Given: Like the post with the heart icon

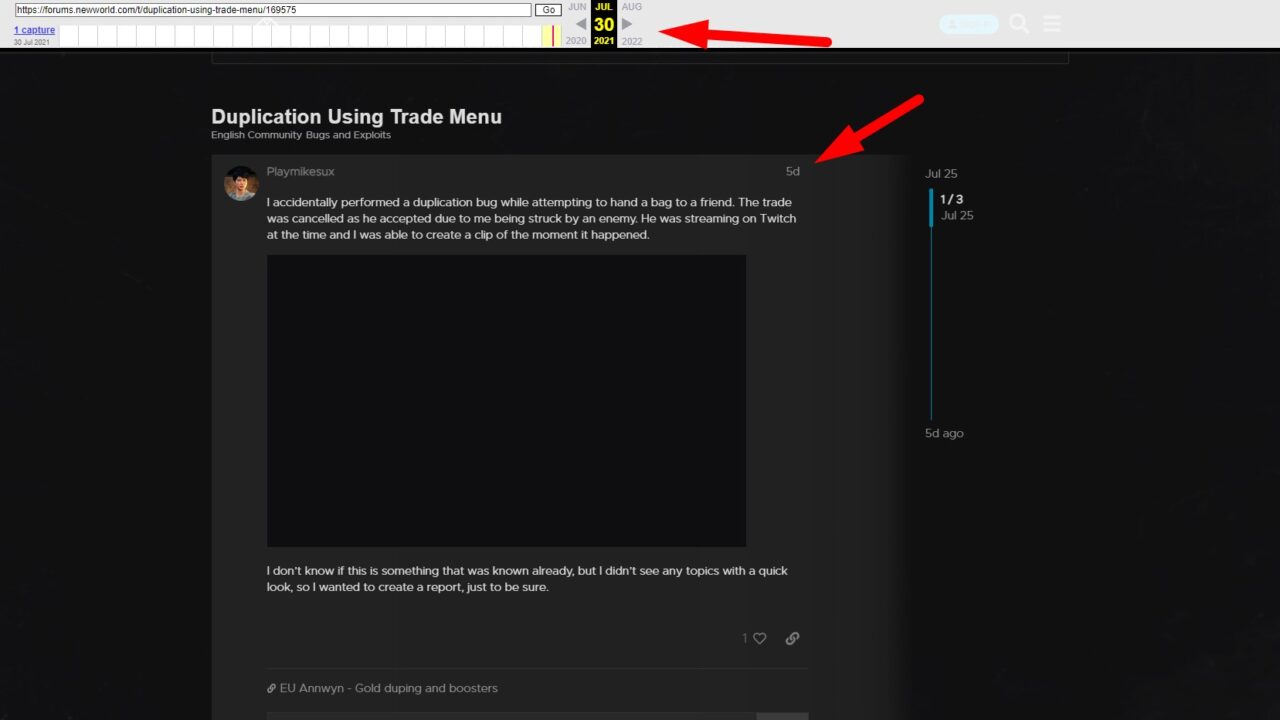Looking at the screenshot, I should click(x=759, y=638).
